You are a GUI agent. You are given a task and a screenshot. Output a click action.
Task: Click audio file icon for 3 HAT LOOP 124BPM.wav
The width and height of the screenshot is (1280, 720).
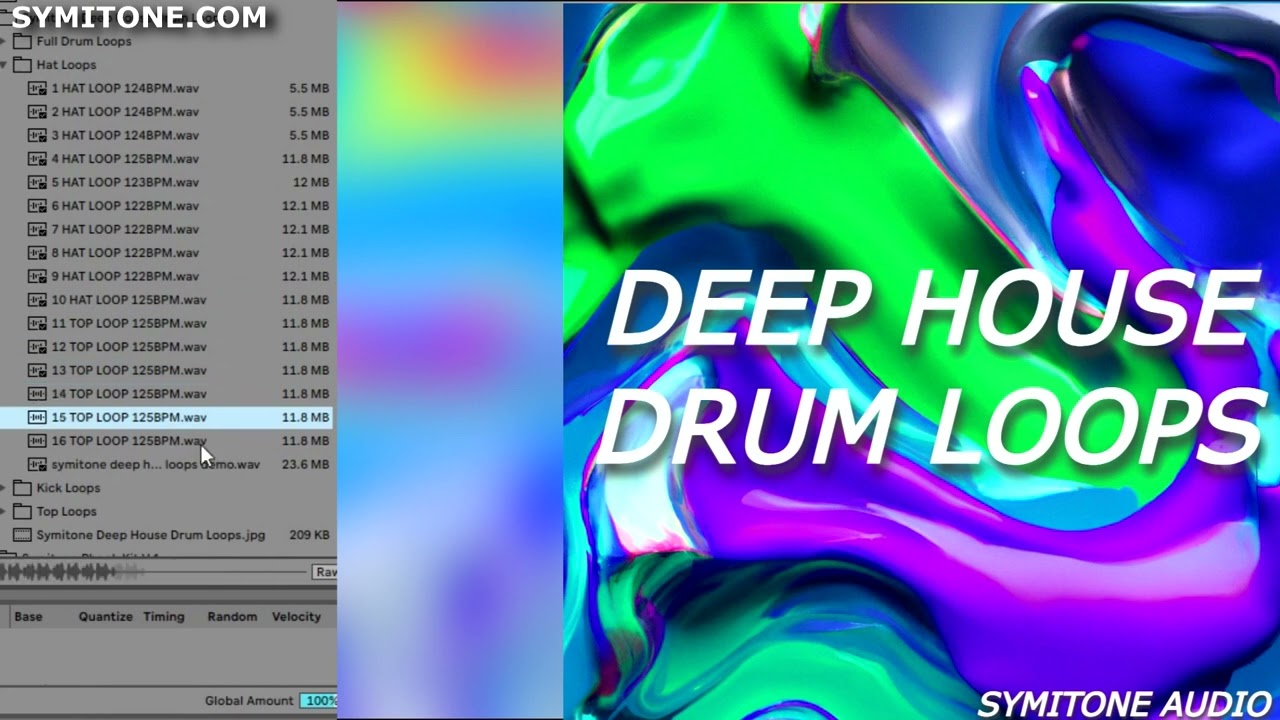[x=37, y=135]
